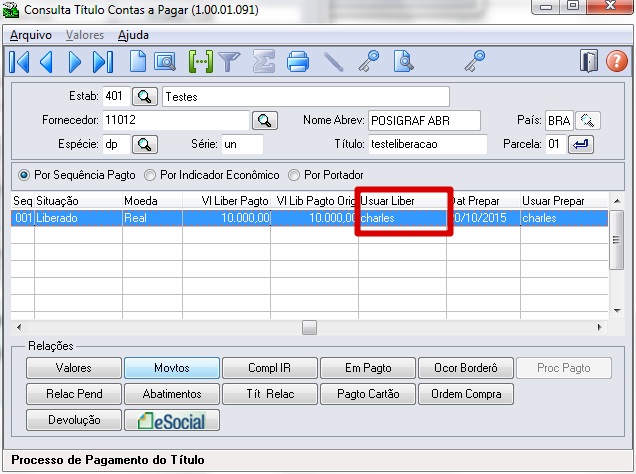Image resolution: width=636 pixels, height=474 pixels.
Task: Click the Estab field containing 401
Action: tap(116, 97)
